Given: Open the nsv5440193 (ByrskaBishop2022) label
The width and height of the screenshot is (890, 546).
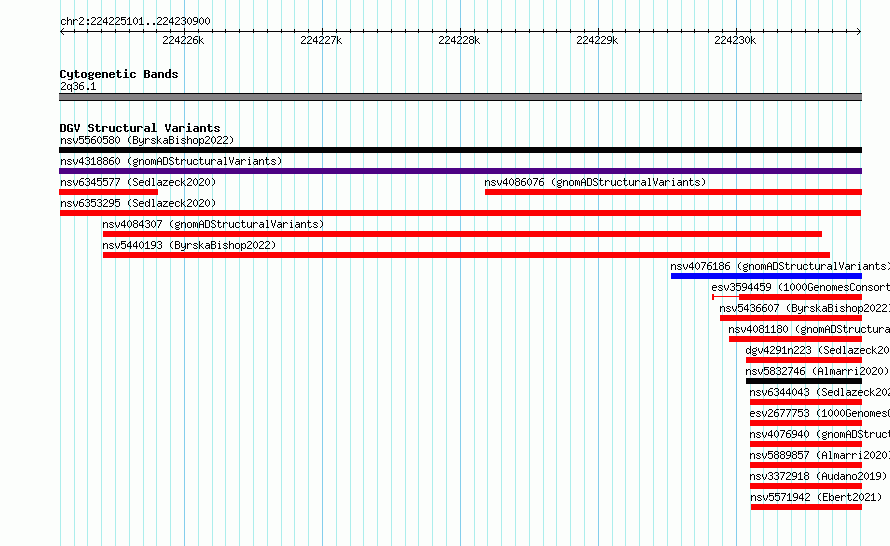Looking at the screenshot, I should point(189,245).
